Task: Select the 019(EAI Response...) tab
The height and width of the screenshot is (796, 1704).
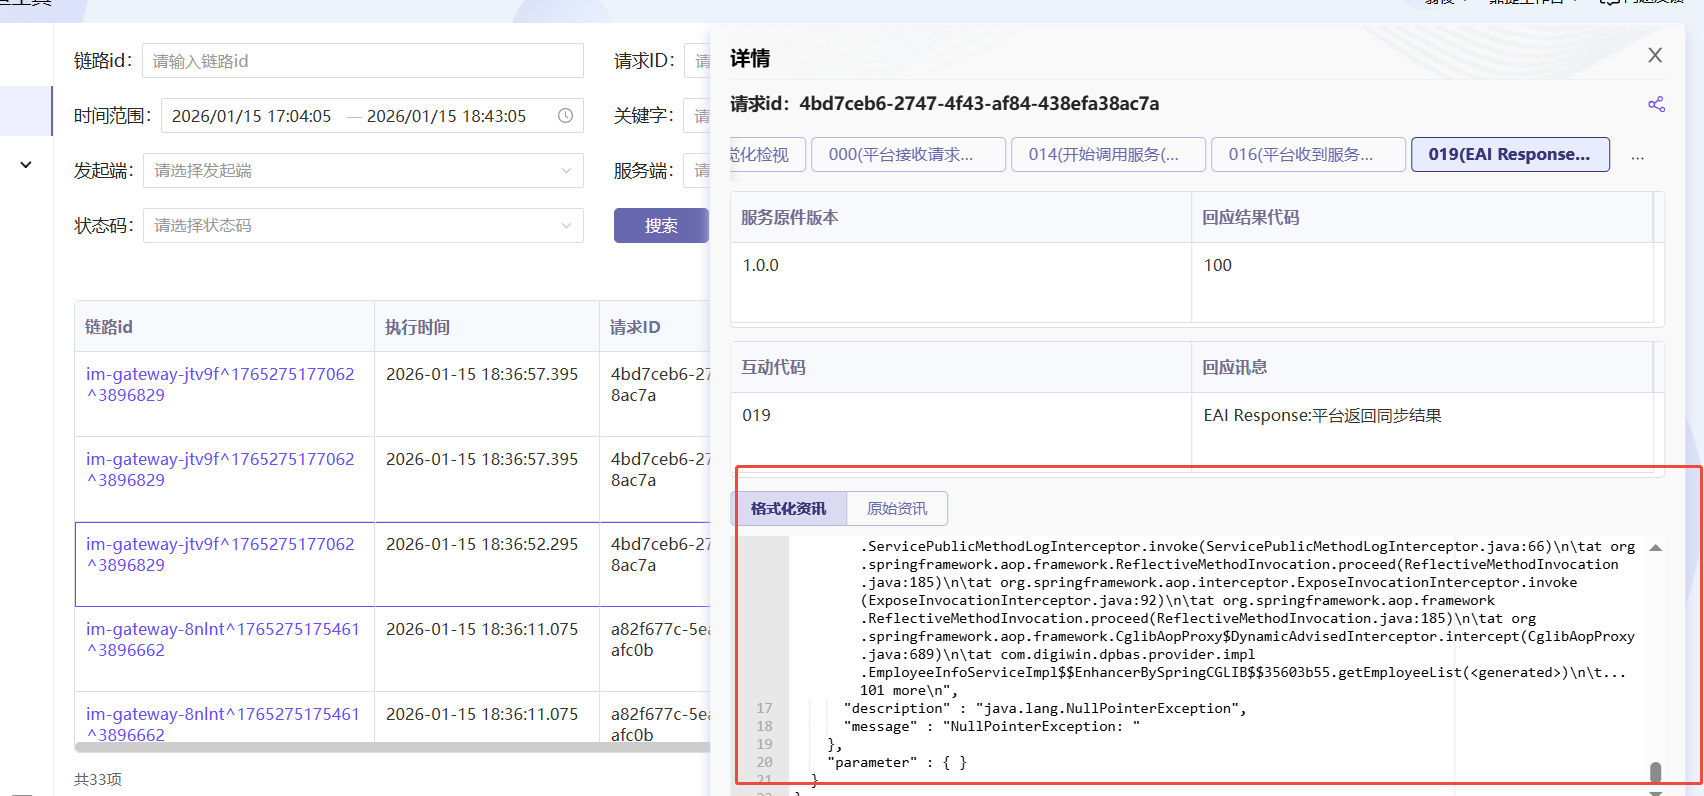Action: 1509,155
